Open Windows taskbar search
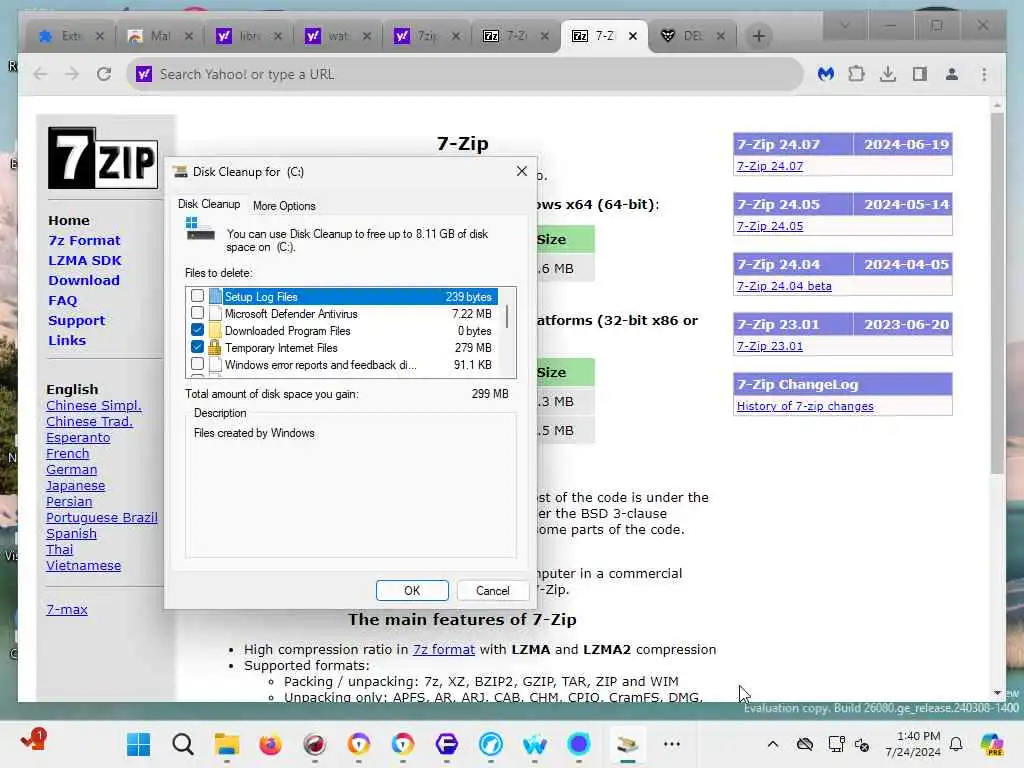The image size is (1024, 768). tap(183, 744)
